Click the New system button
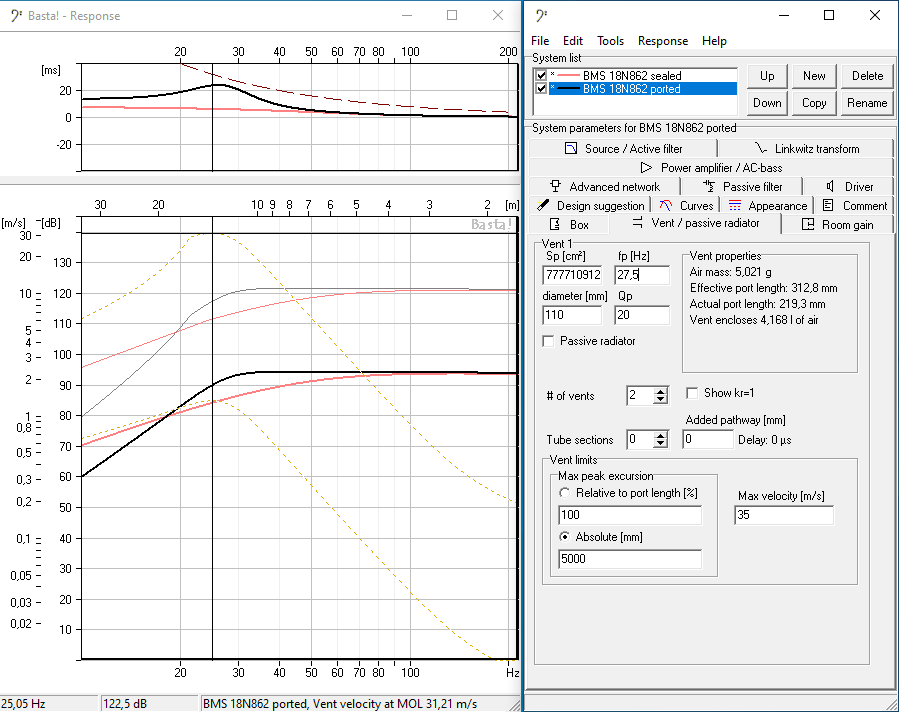This screenshot has height=712, width=899. (x=814, y=76)
